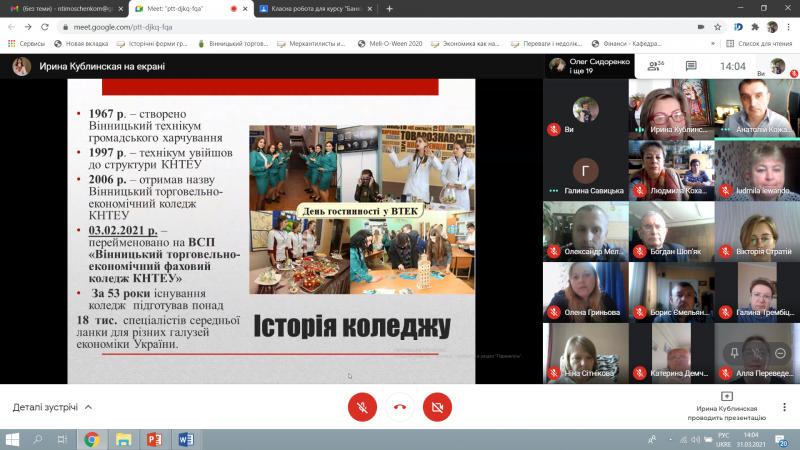Open Переваги і недолік... bookmark
Screen dimensions: 800x450
[546, 44]
